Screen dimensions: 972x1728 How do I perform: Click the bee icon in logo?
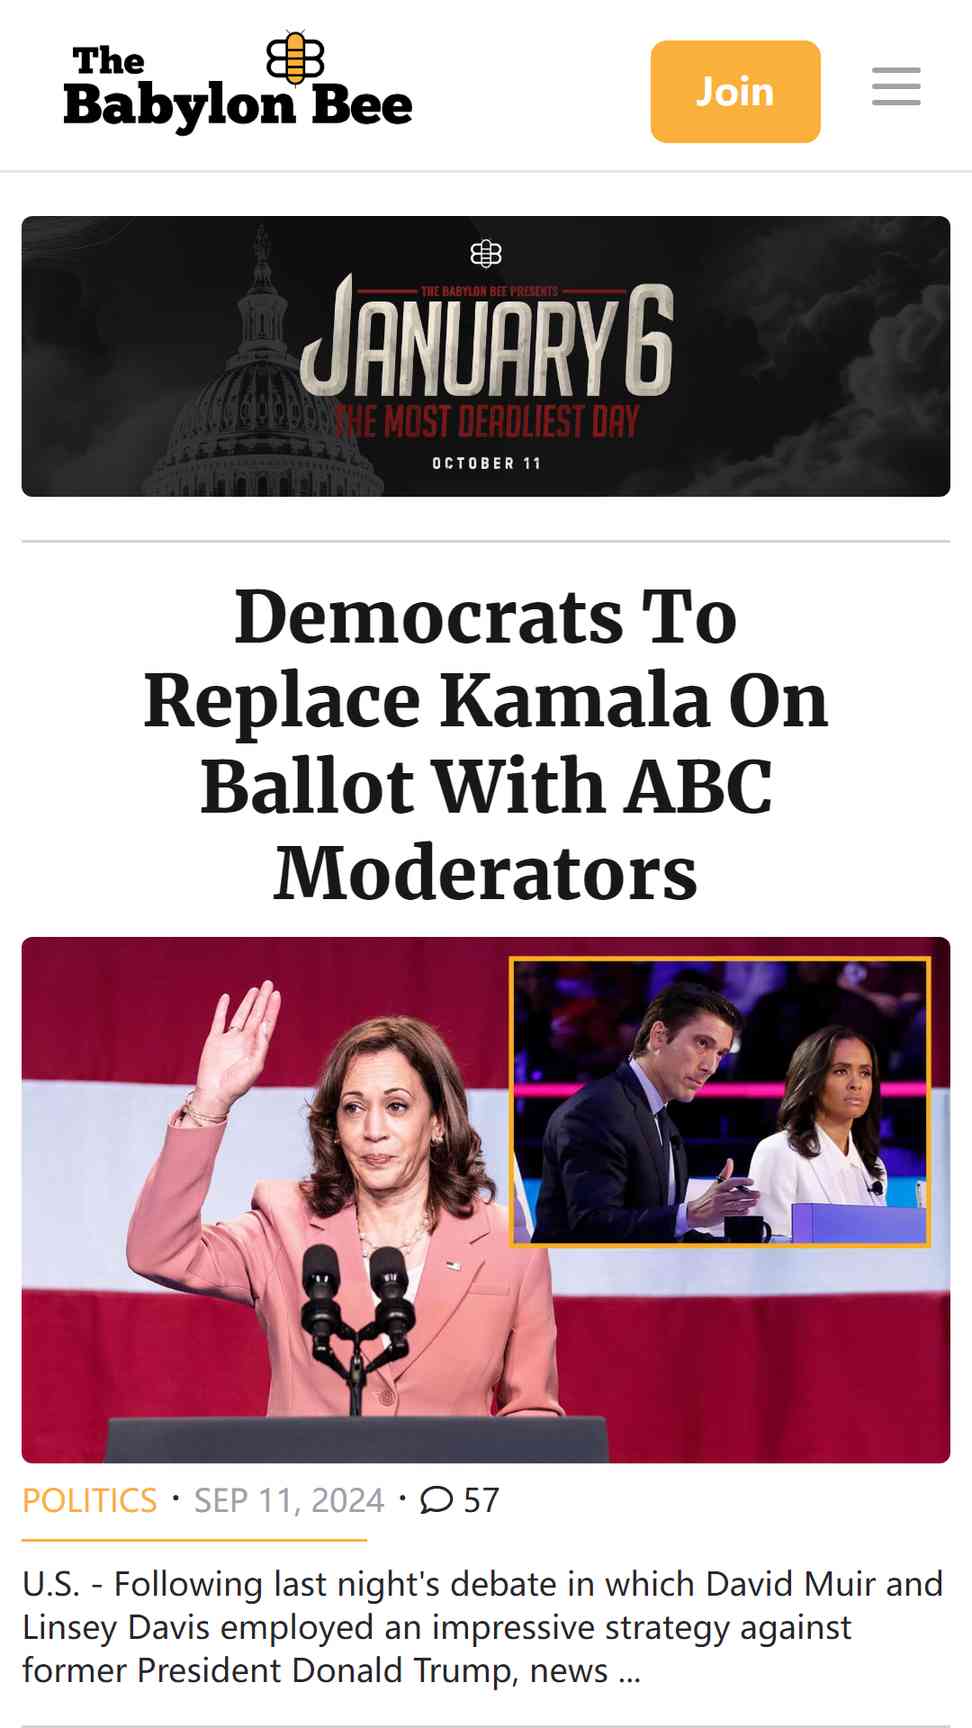tap(294, 57)
